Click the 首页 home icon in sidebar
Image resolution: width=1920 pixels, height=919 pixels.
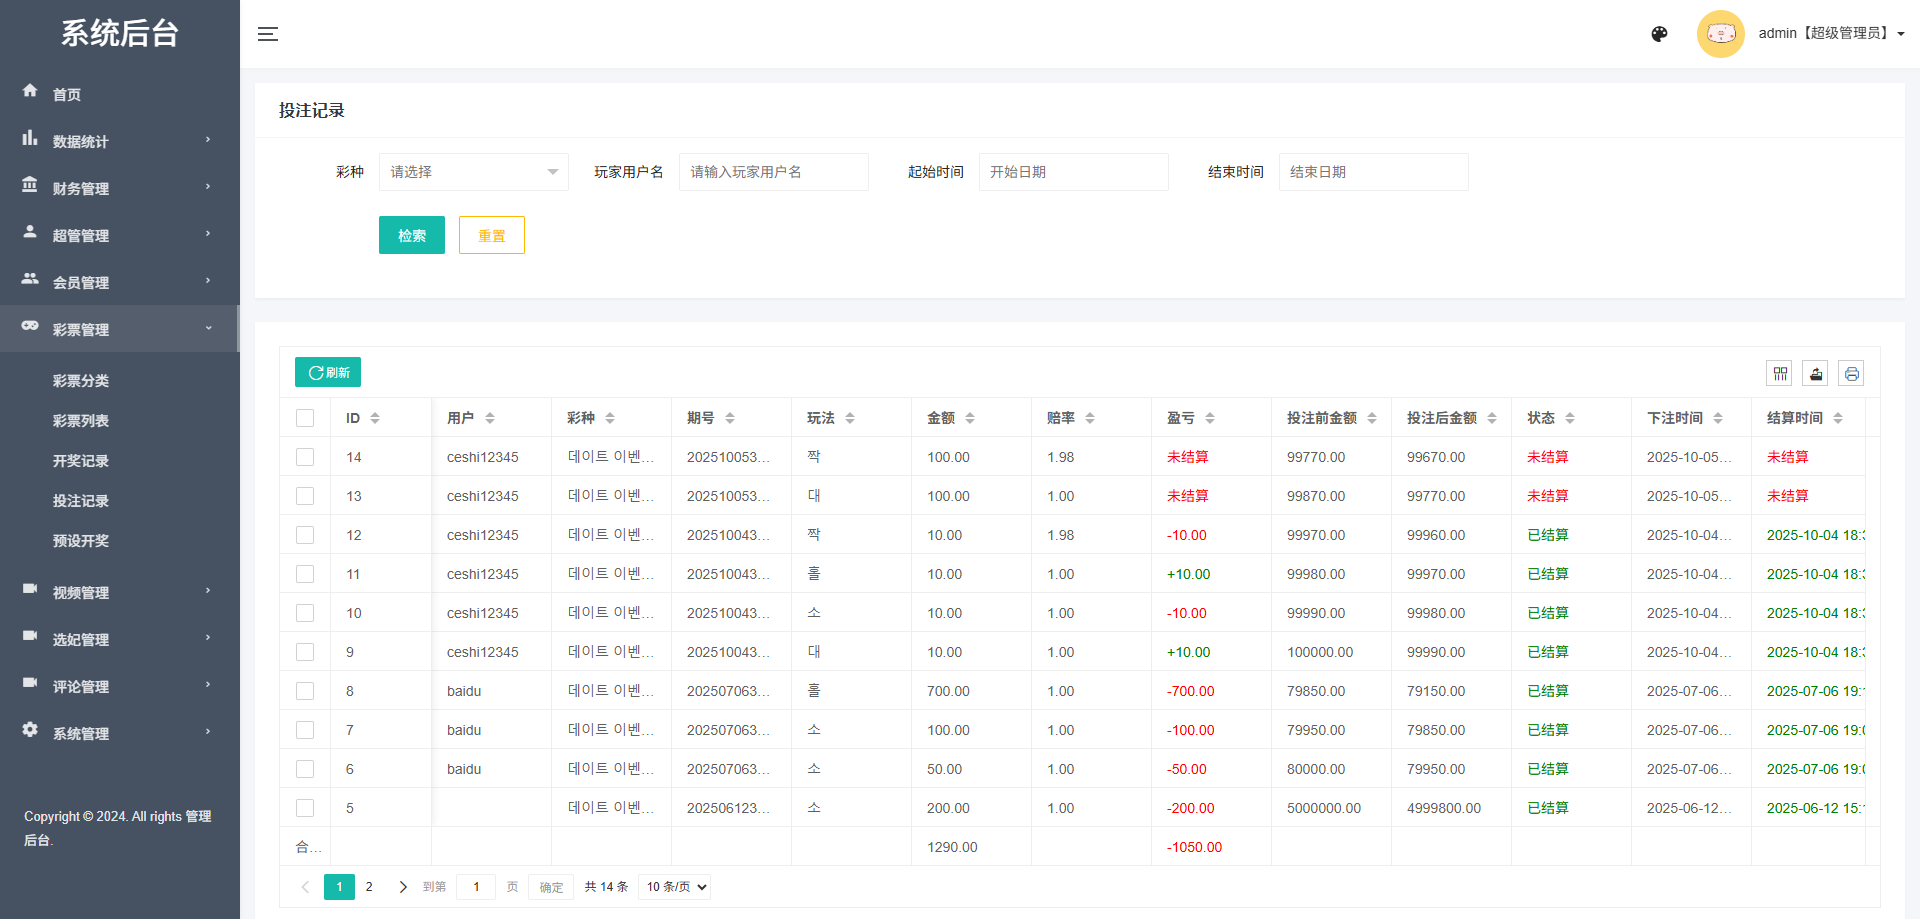[30, 91]
